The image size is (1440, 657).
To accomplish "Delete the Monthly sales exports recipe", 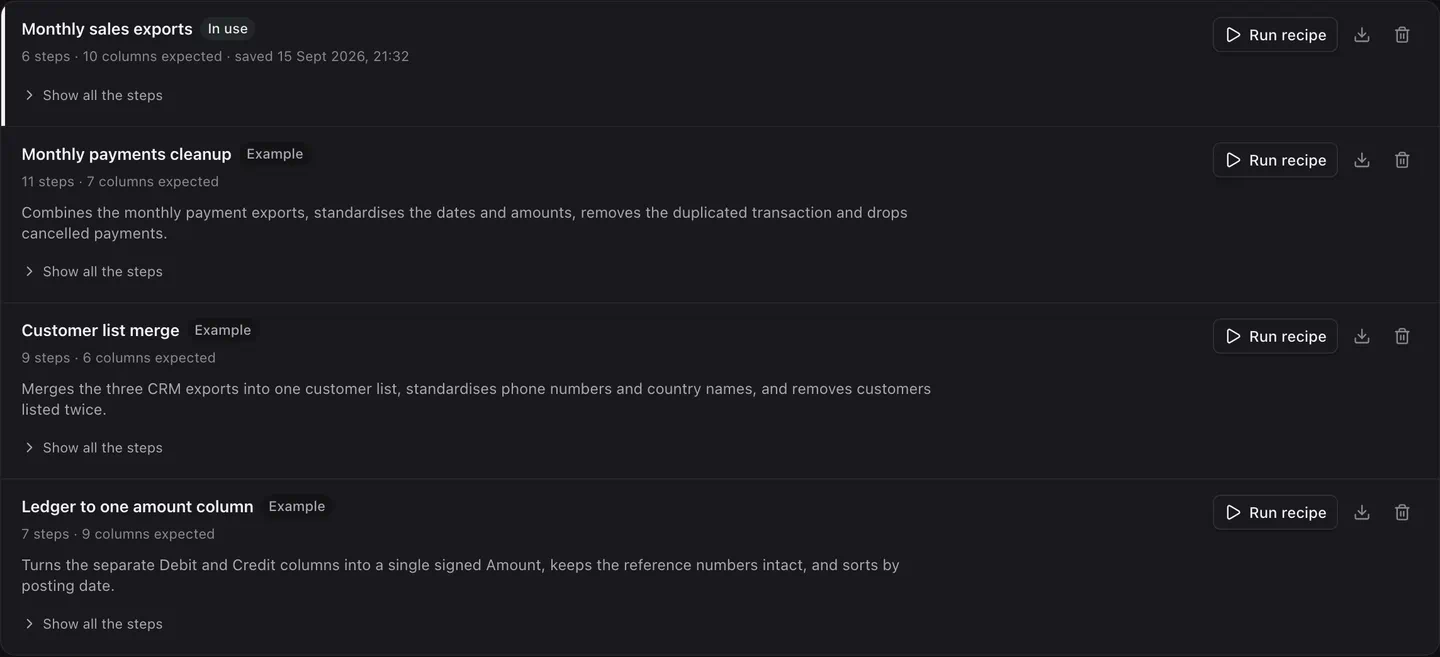I will pos(1402,35).
